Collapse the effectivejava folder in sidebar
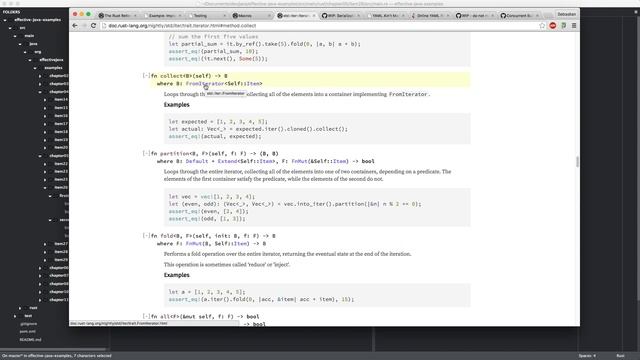The height and width of the screenshot is (360, 640). pyautogui.click(x=30, y=60)
